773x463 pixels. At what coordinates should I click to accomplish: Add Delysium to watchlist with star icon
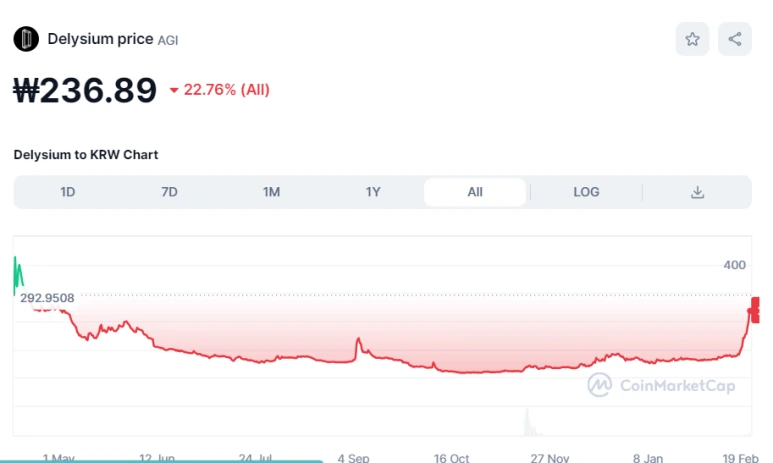tap(692, 39)
